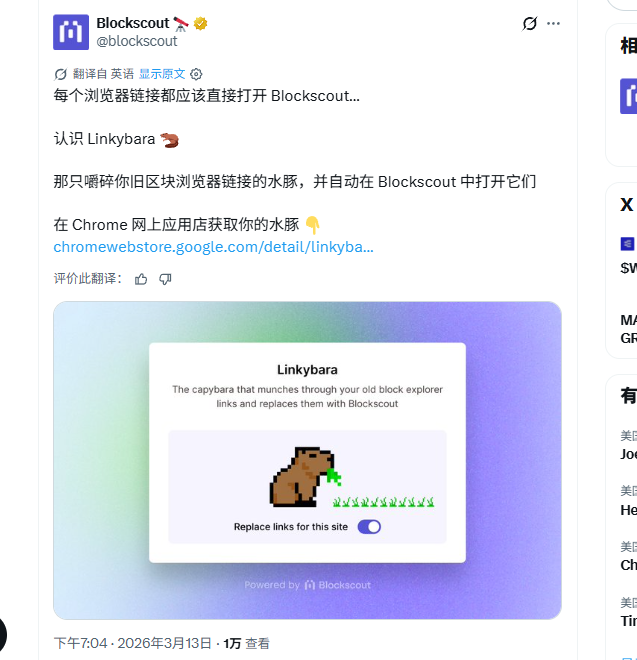Click the 下午7:04 · 2026年3月13日 timestamp
Viewport: 637px width, 660px height.
tap(133, 643)
